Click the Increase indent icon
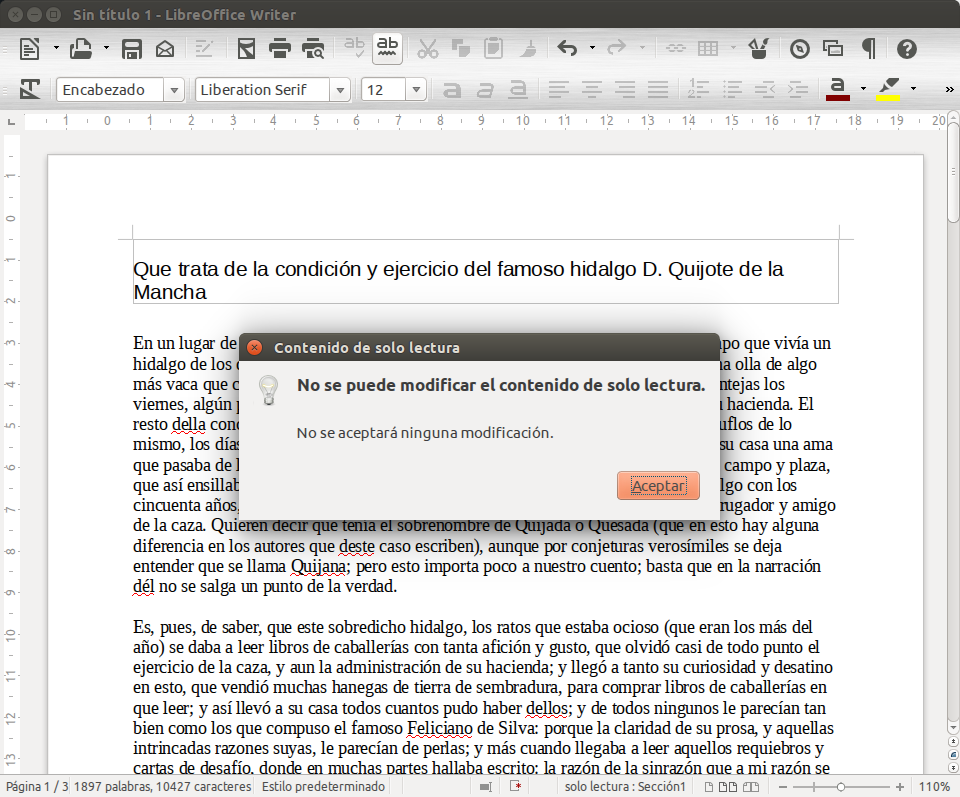 798,90
